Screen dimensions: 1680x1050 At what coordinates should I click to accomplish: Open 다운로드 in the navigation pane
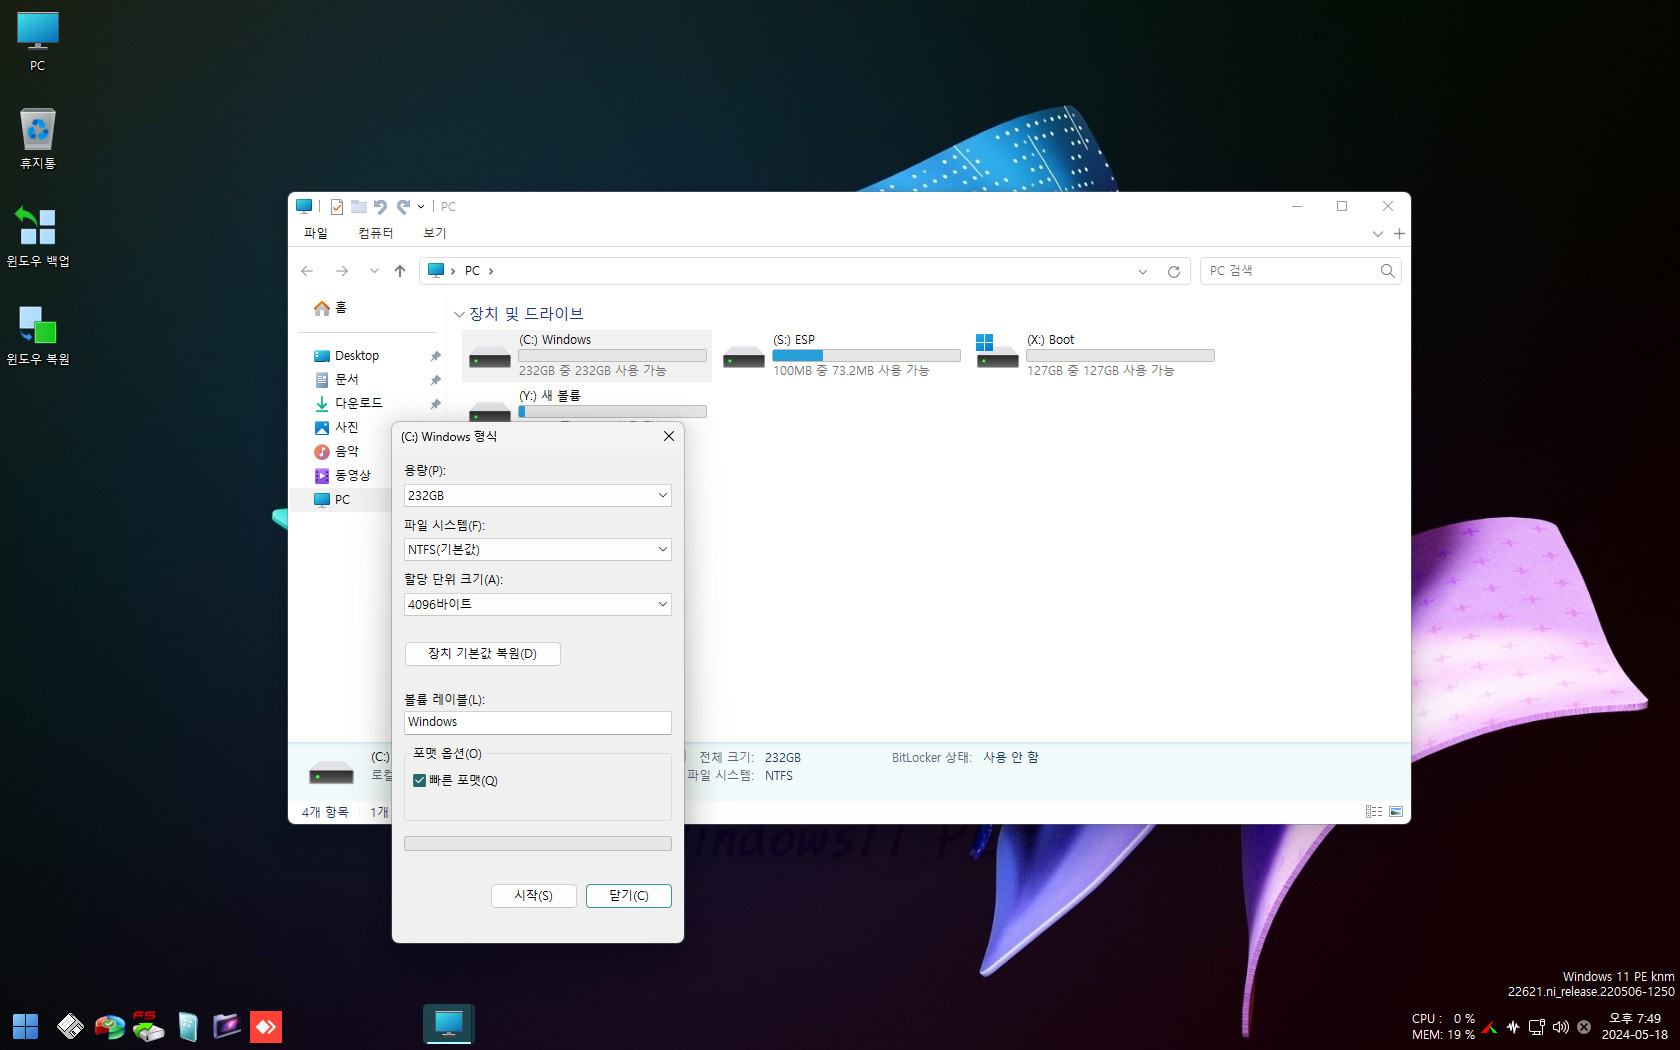[x=348, y=404]
